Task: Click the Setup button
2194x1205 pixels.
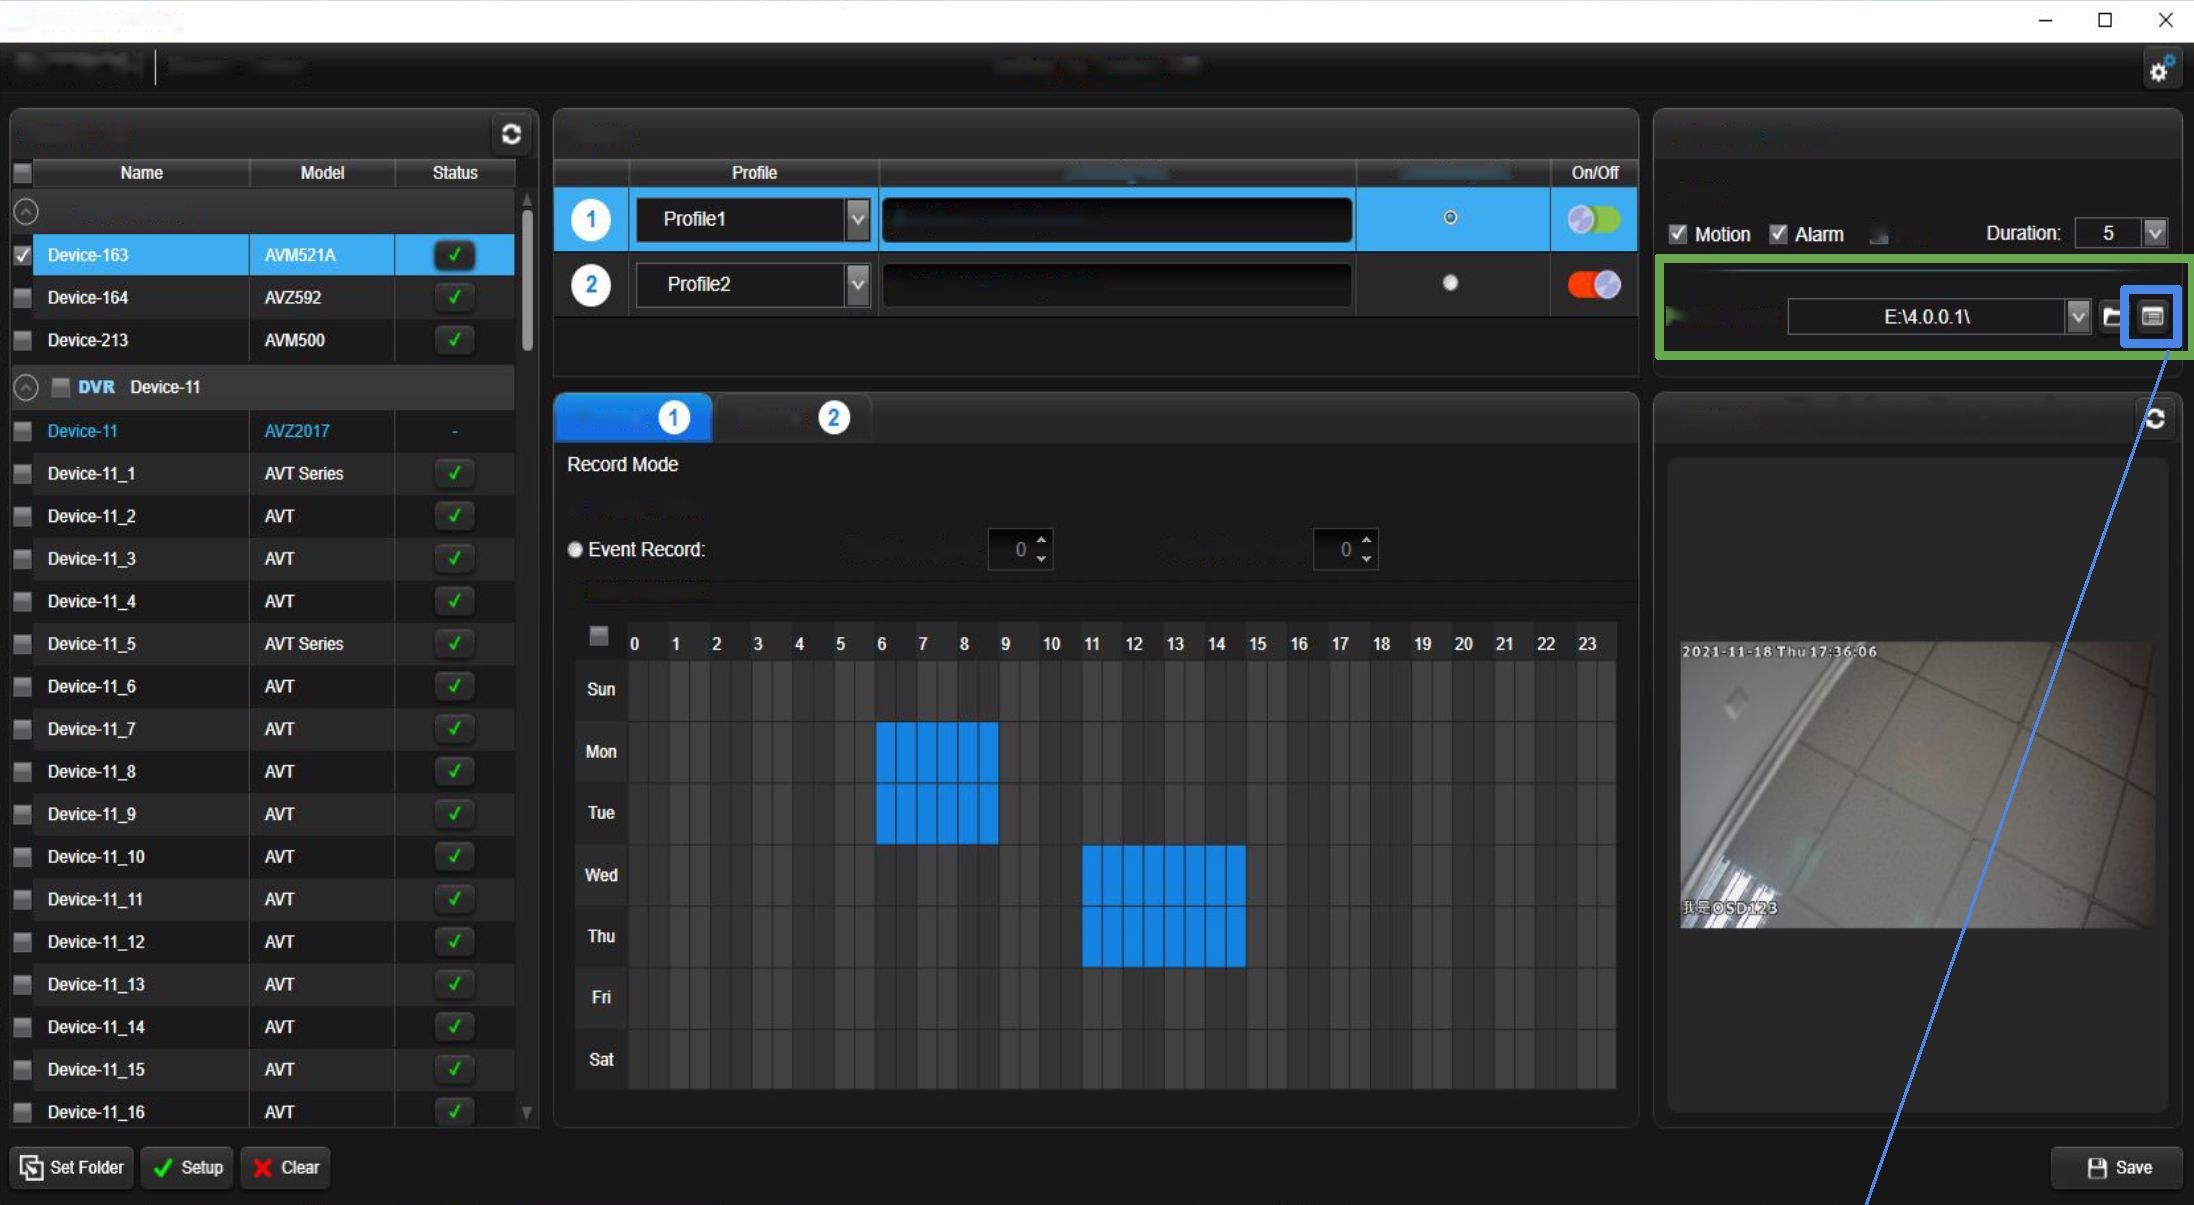Action: (x=188, y=1167)
